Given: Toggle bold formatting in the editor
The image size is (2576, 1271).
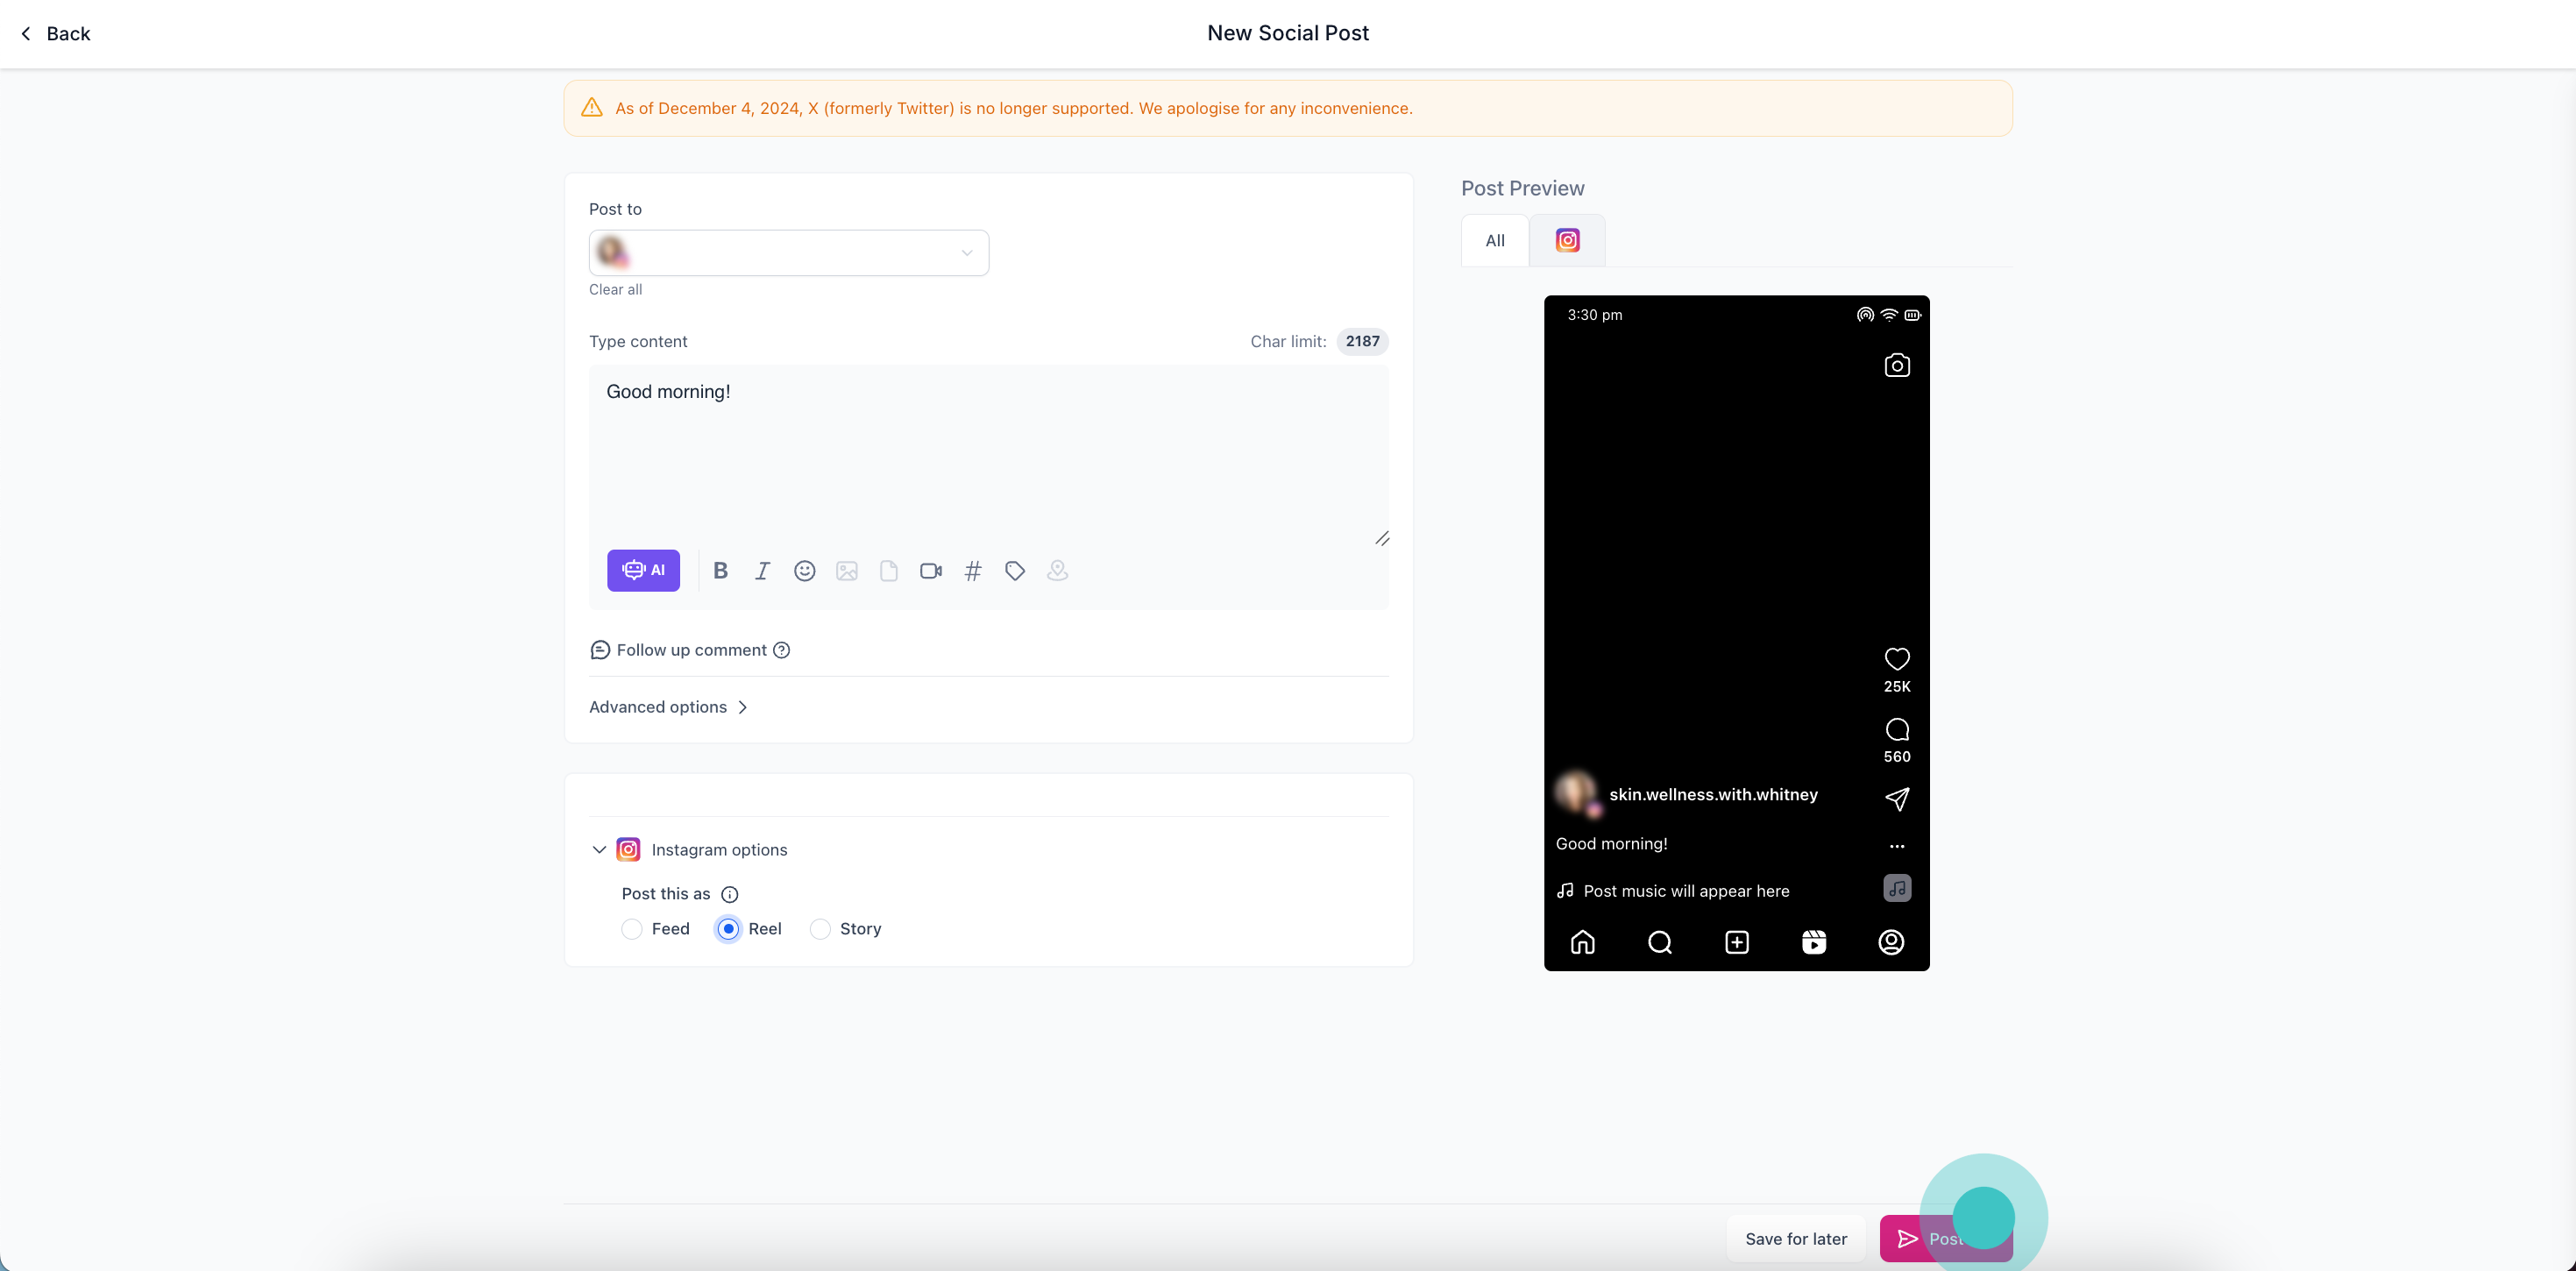Looking at the screenshot, I should pos(720,570).
